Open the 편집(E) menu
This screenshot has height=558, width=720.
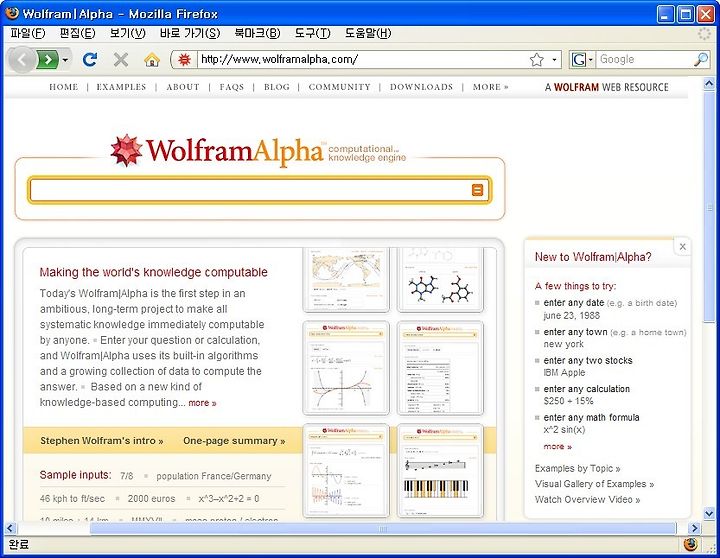[x=78, y=33]
